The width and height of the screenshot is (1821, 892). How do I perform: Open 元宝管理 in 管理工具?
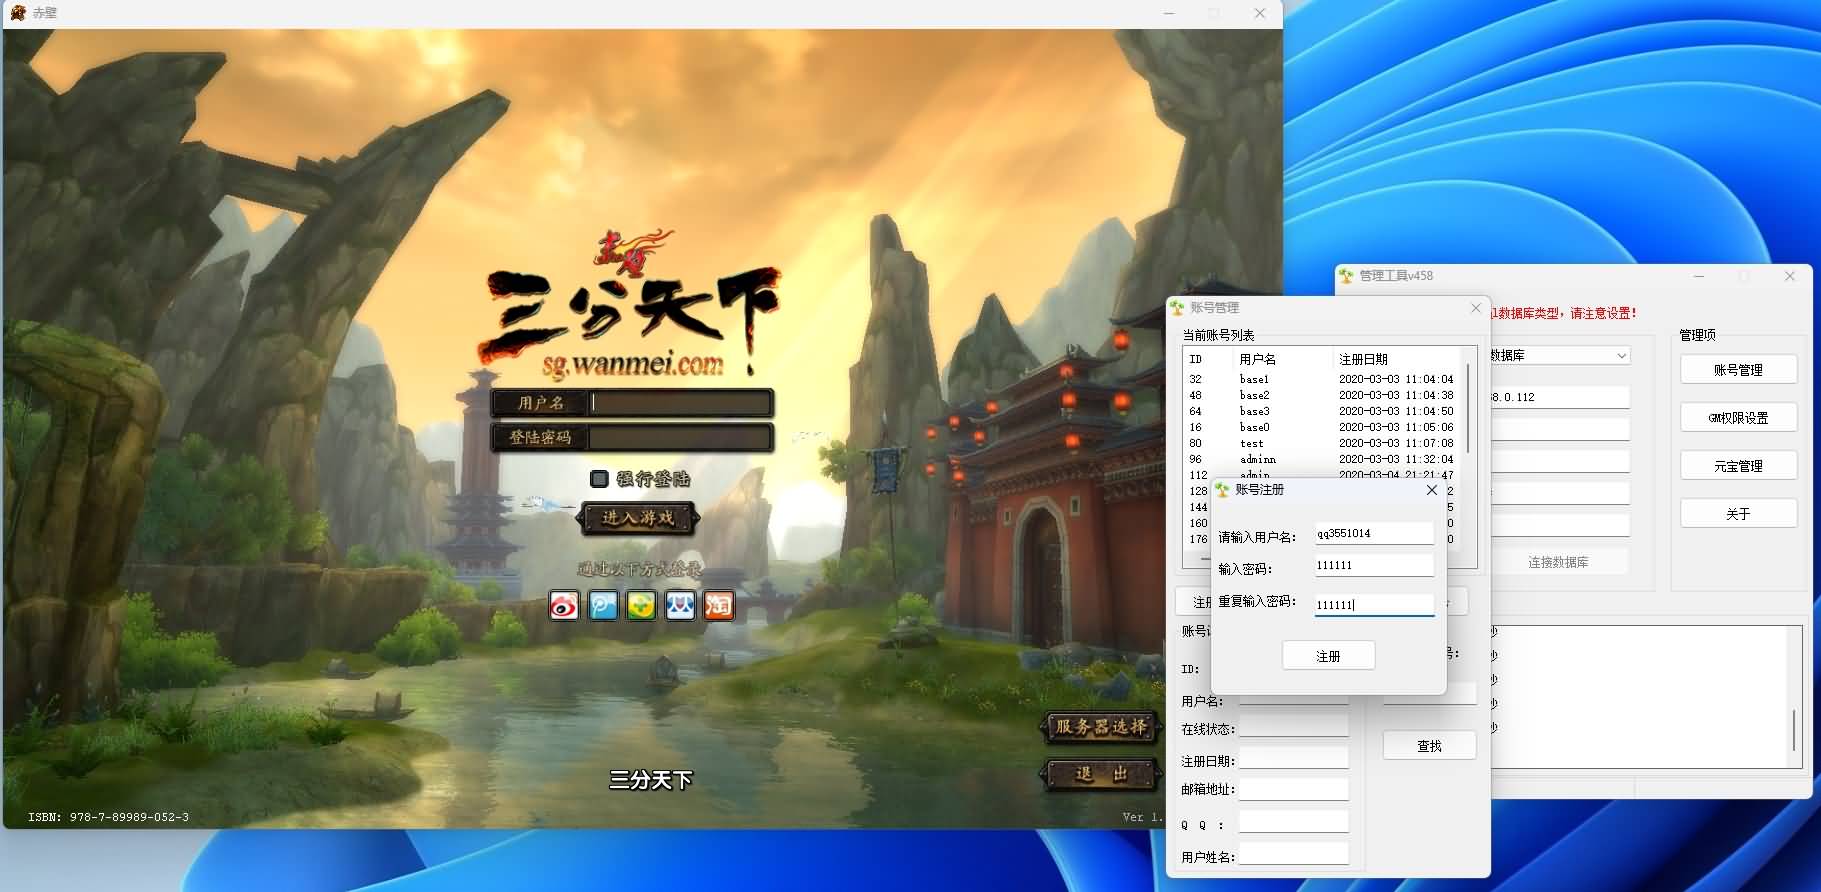pyautogui.click(x=1738, y=466)
